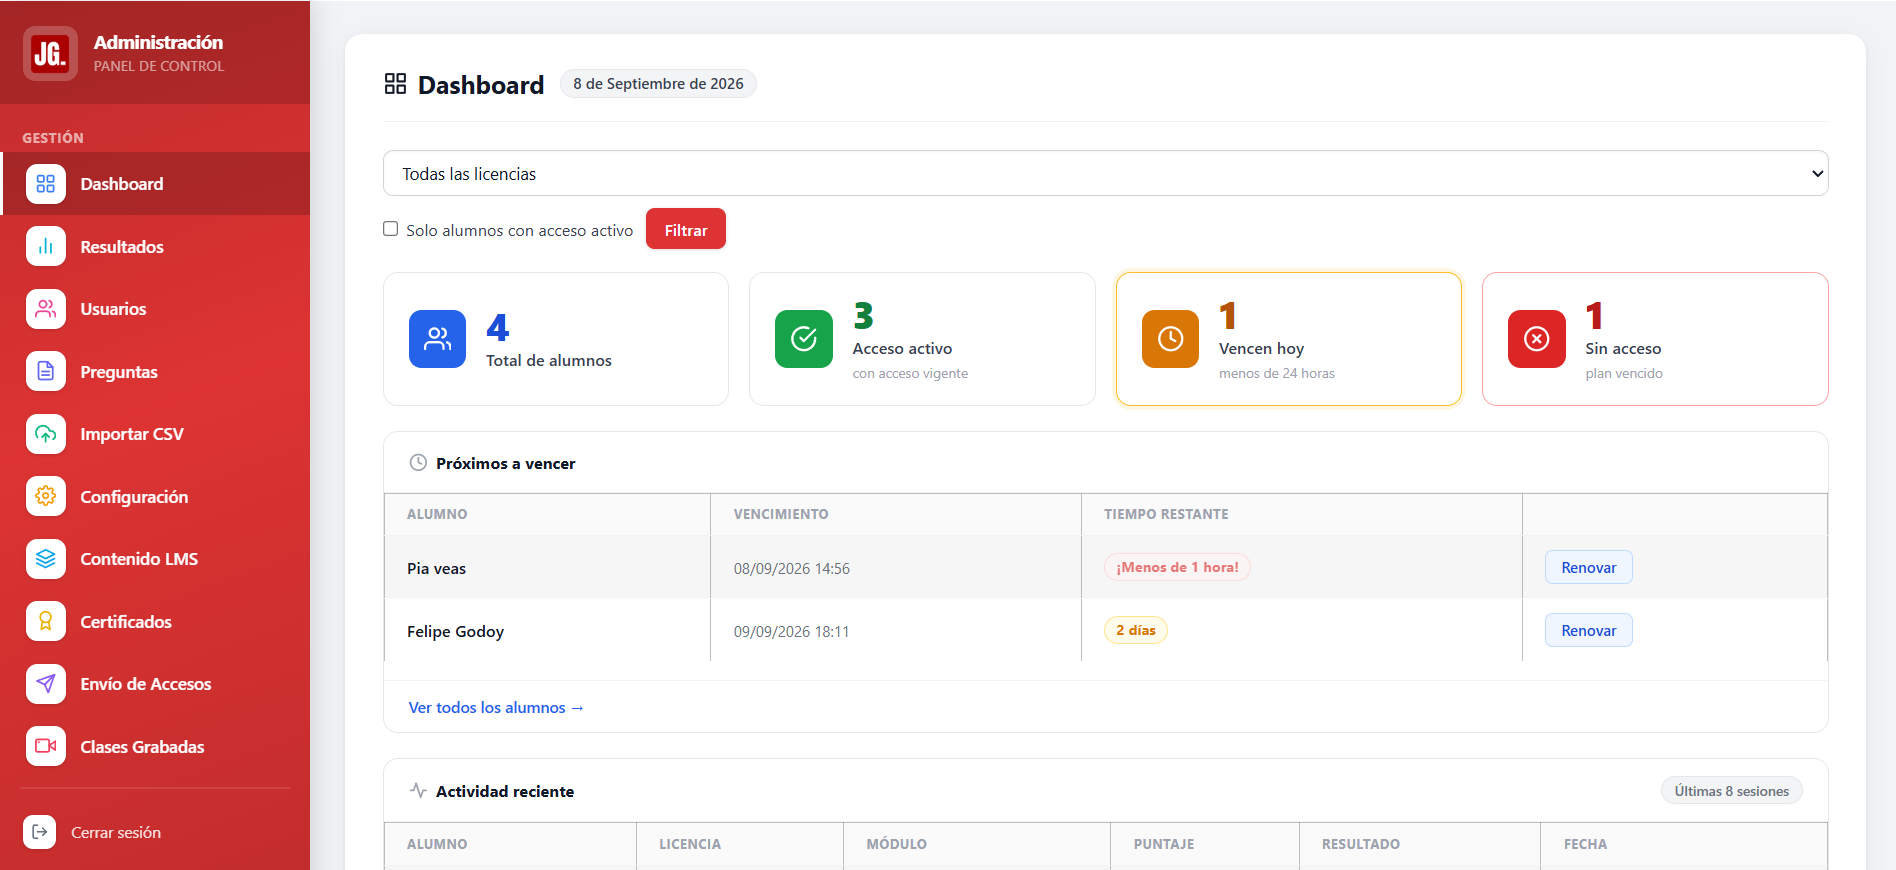Click the green Acceso activo checkmark icon
This screenshot has height=870, width=1896.
click(804, 339)
